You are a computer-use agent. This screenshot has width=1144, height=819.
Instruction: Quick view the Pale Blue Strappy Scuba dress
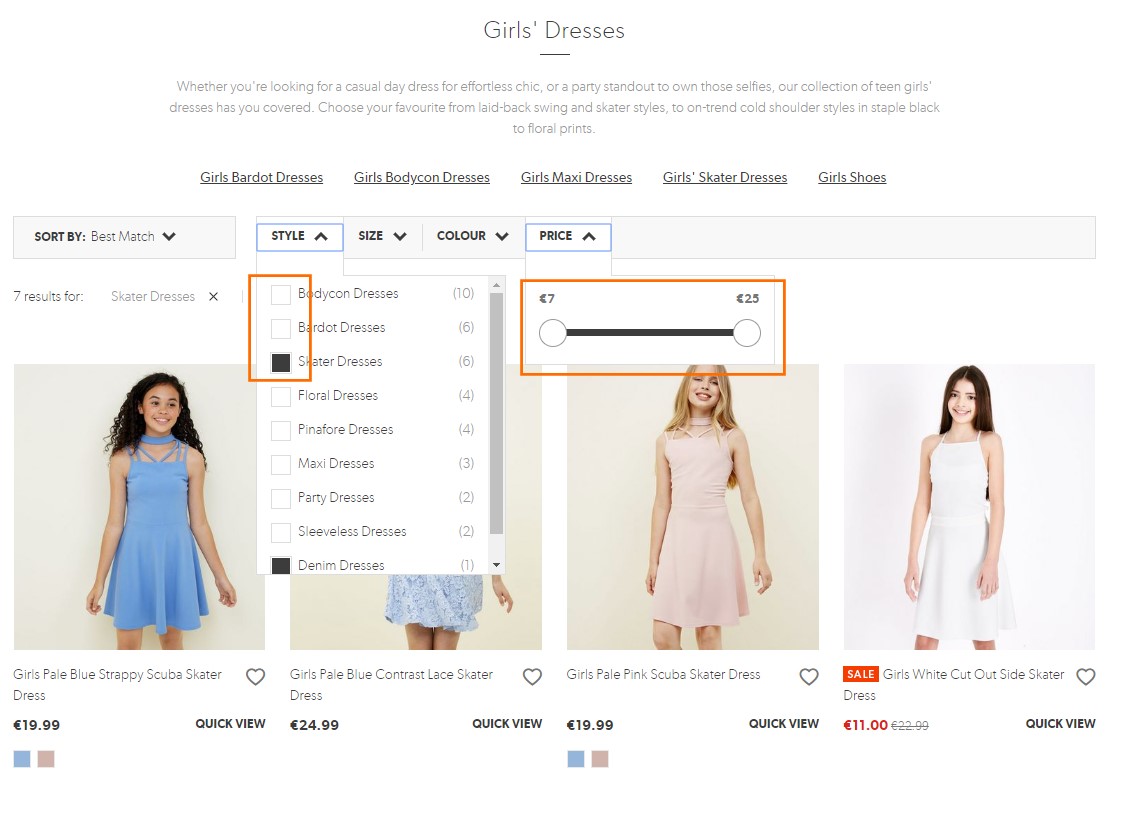[231, 723]
